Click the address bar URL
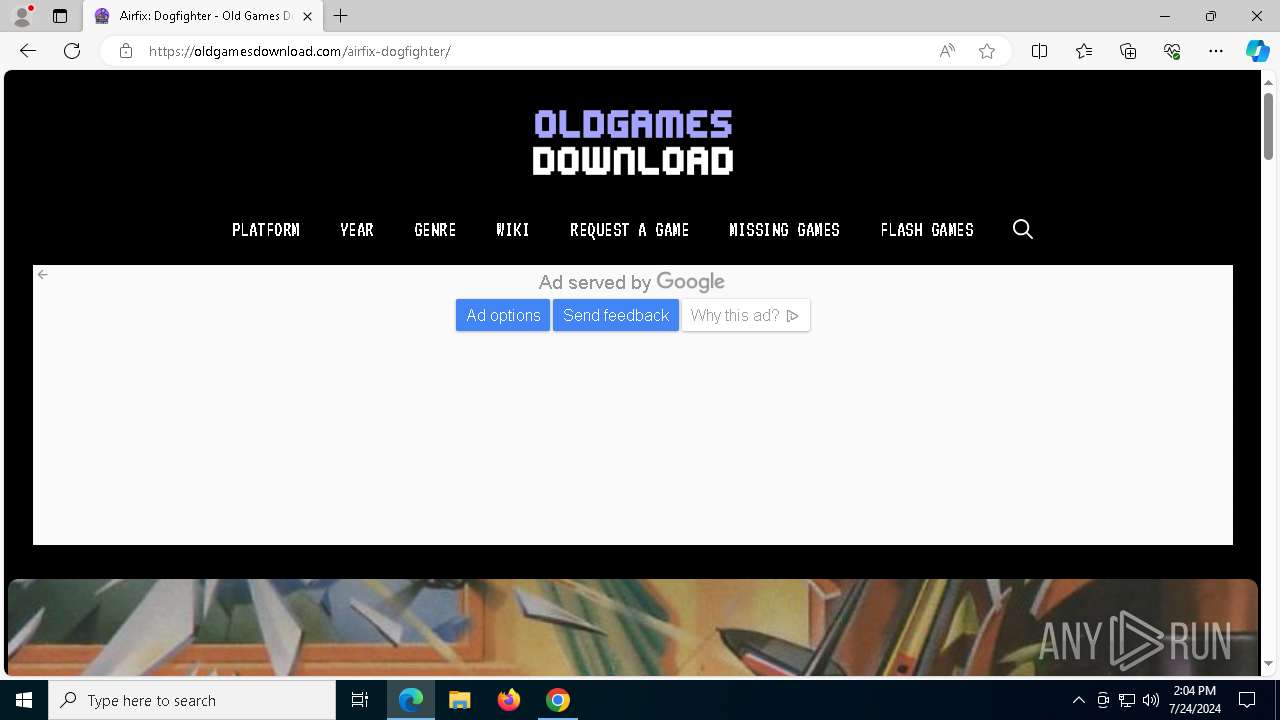 pos(300,51)
